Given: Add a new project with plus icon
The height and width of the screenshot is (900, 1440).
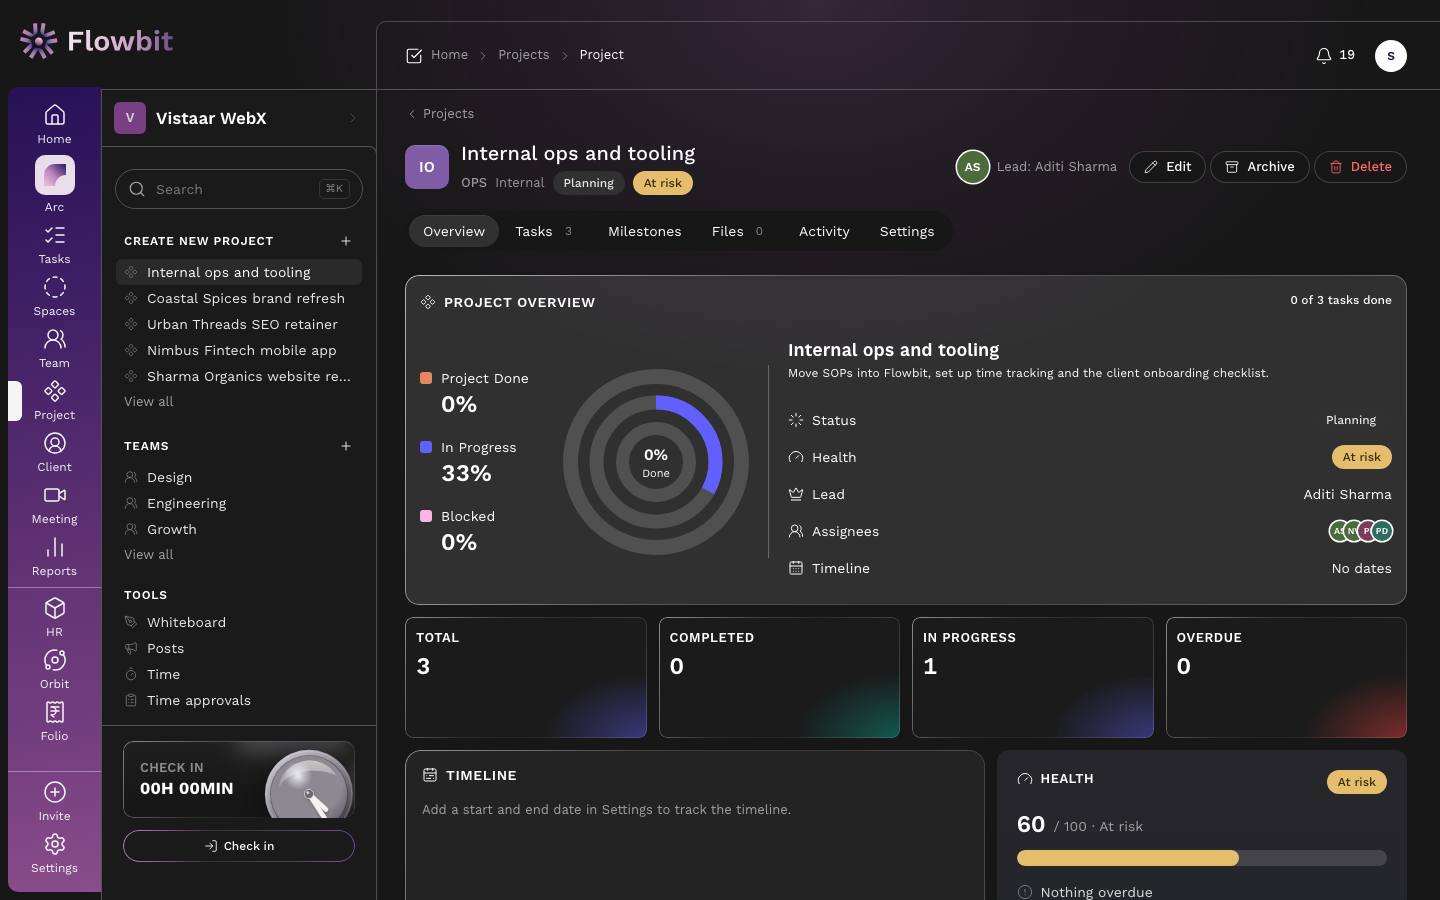Looking at the screenshot, I should (x=346, y=241).
